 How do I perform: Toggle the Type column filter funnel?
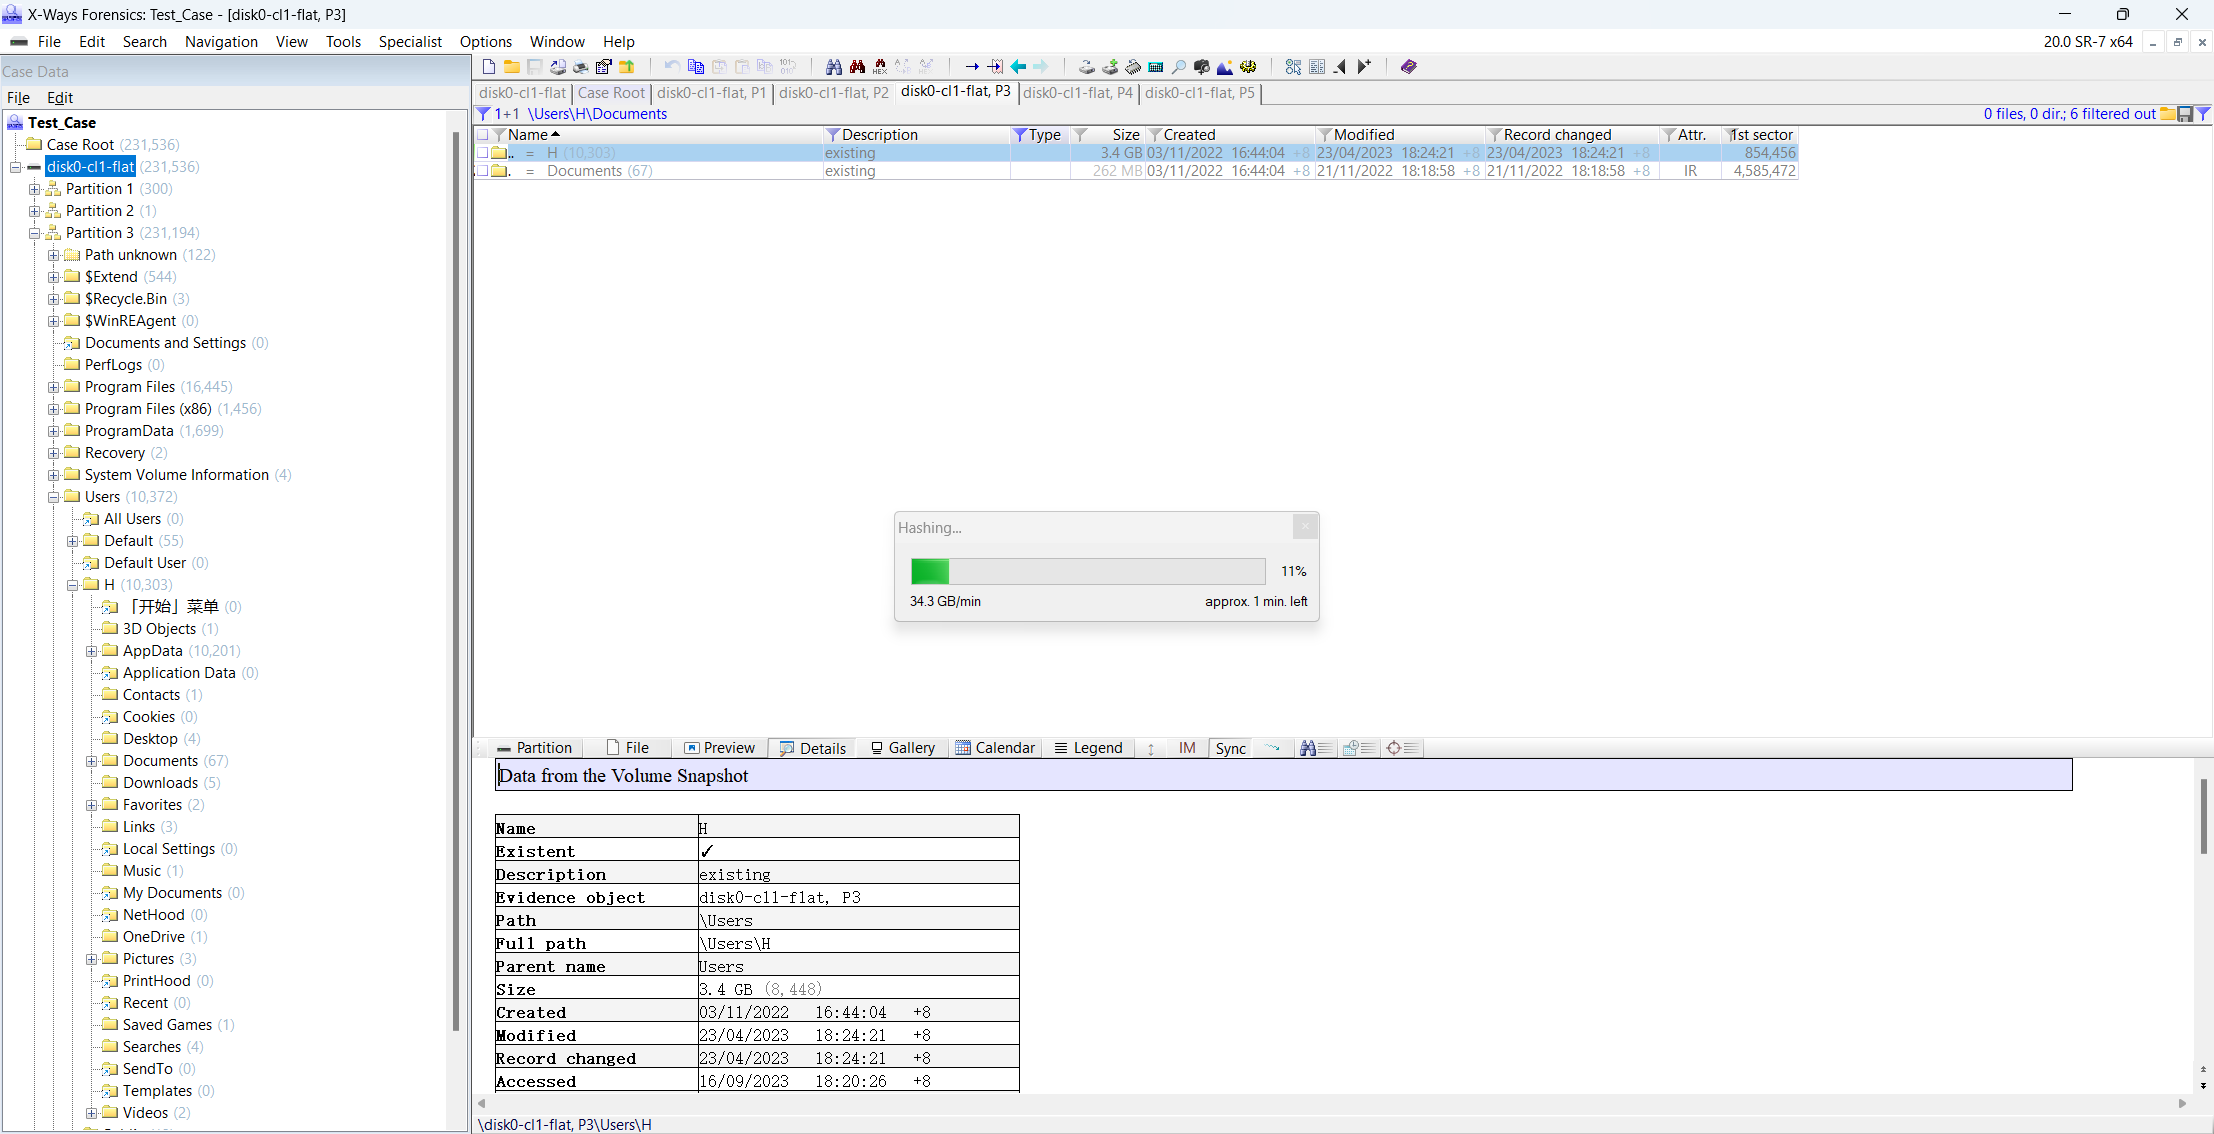(1020, 135)
